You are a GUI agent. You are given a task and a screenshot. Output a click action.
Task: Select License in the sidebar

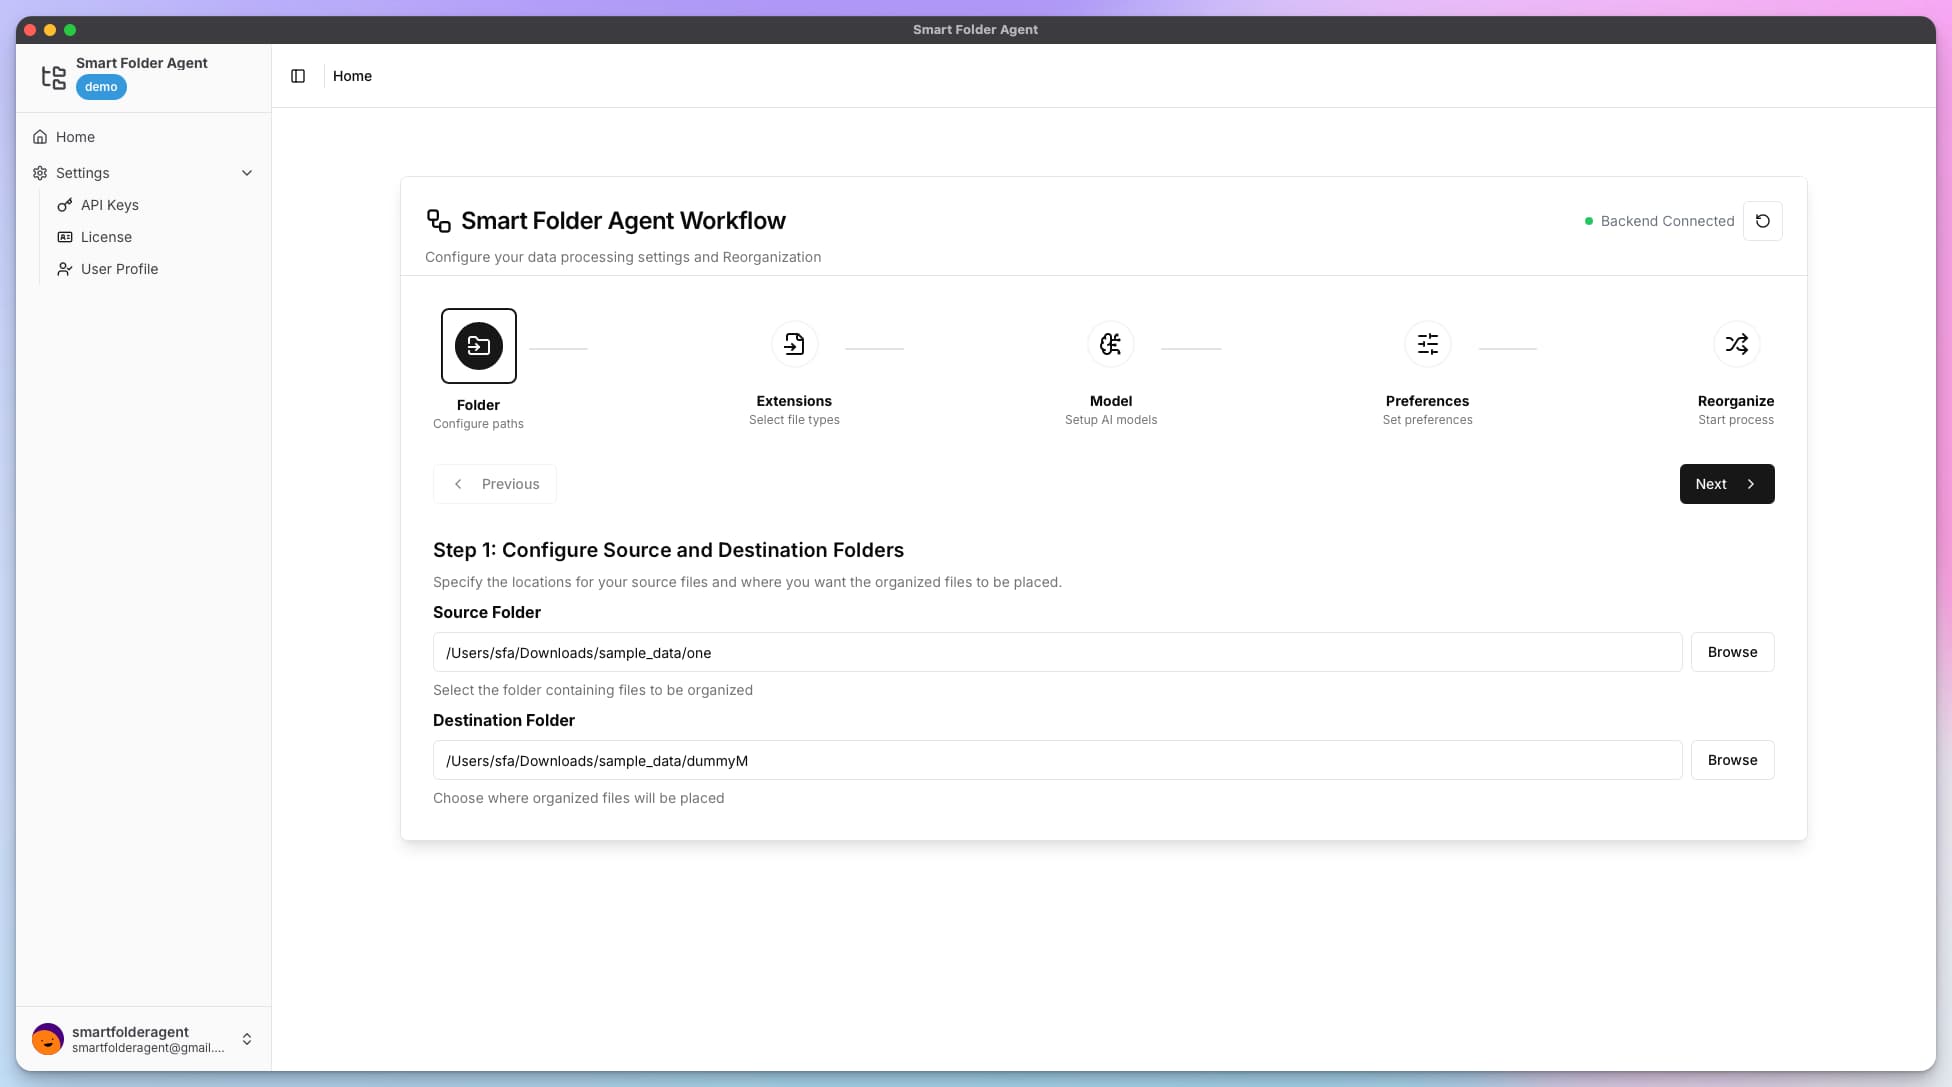105,237
